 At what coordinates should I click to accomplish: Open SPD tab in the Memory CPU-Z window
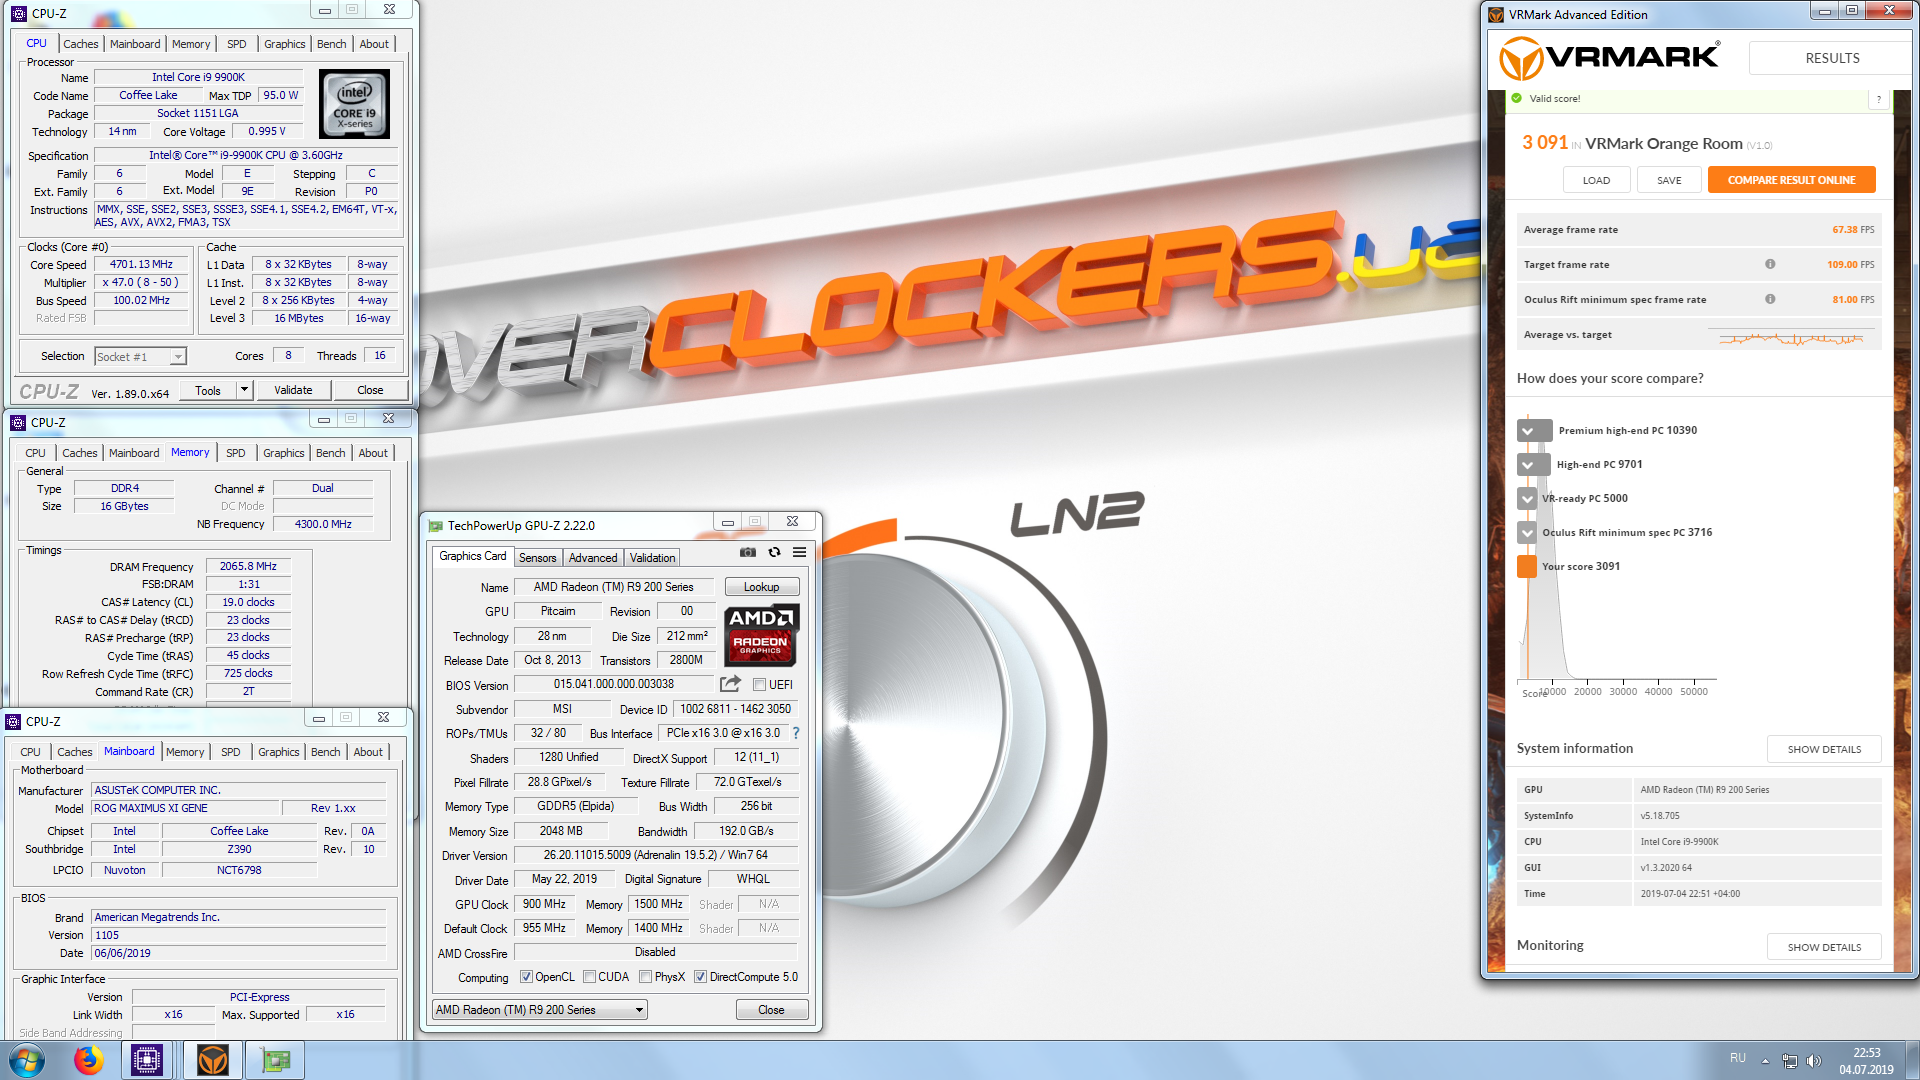(x=235, y=453)
